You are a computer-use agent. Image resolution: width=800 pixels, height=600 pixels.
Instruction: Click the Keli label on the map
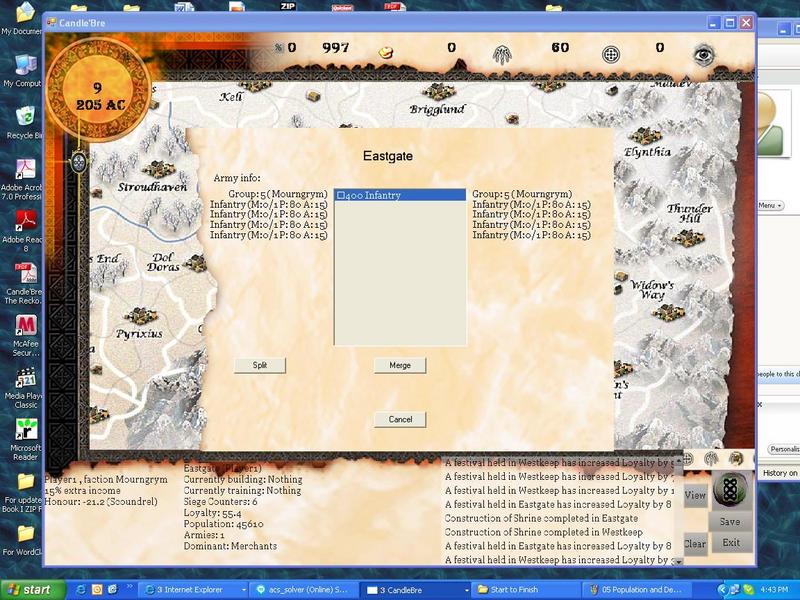coord(231,96)
